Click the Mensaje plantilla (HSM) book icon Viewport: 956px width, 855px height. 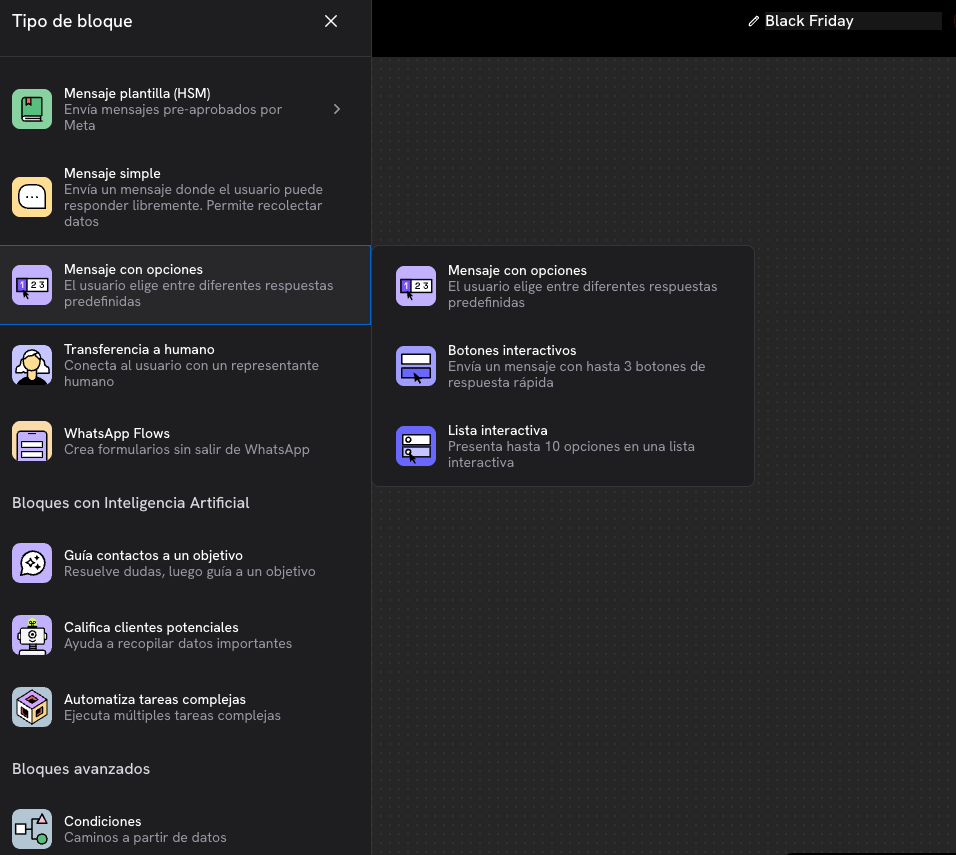[x=32, y=109]
